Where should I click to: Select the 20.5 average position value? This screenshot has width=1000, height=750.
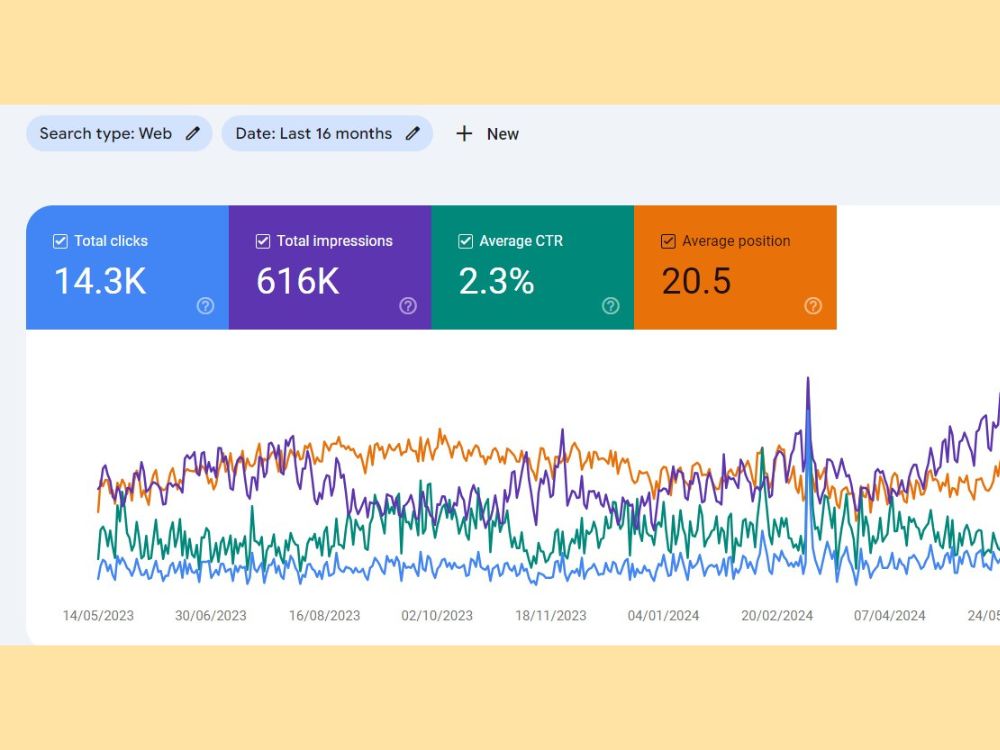pos(696,281)
